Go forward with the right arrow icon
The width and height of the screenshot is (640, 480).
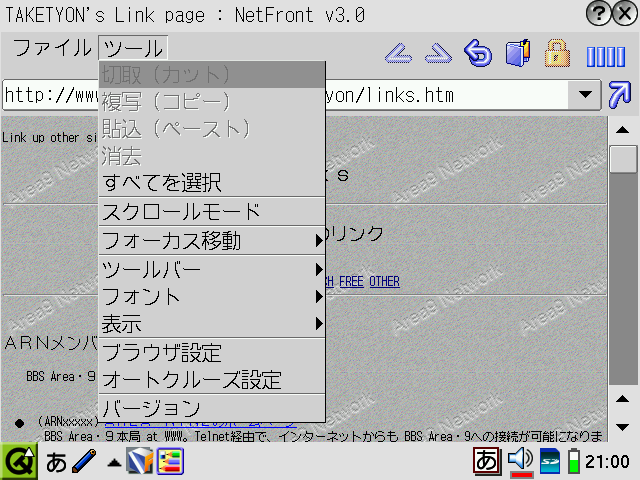click(x=438, y=53)
